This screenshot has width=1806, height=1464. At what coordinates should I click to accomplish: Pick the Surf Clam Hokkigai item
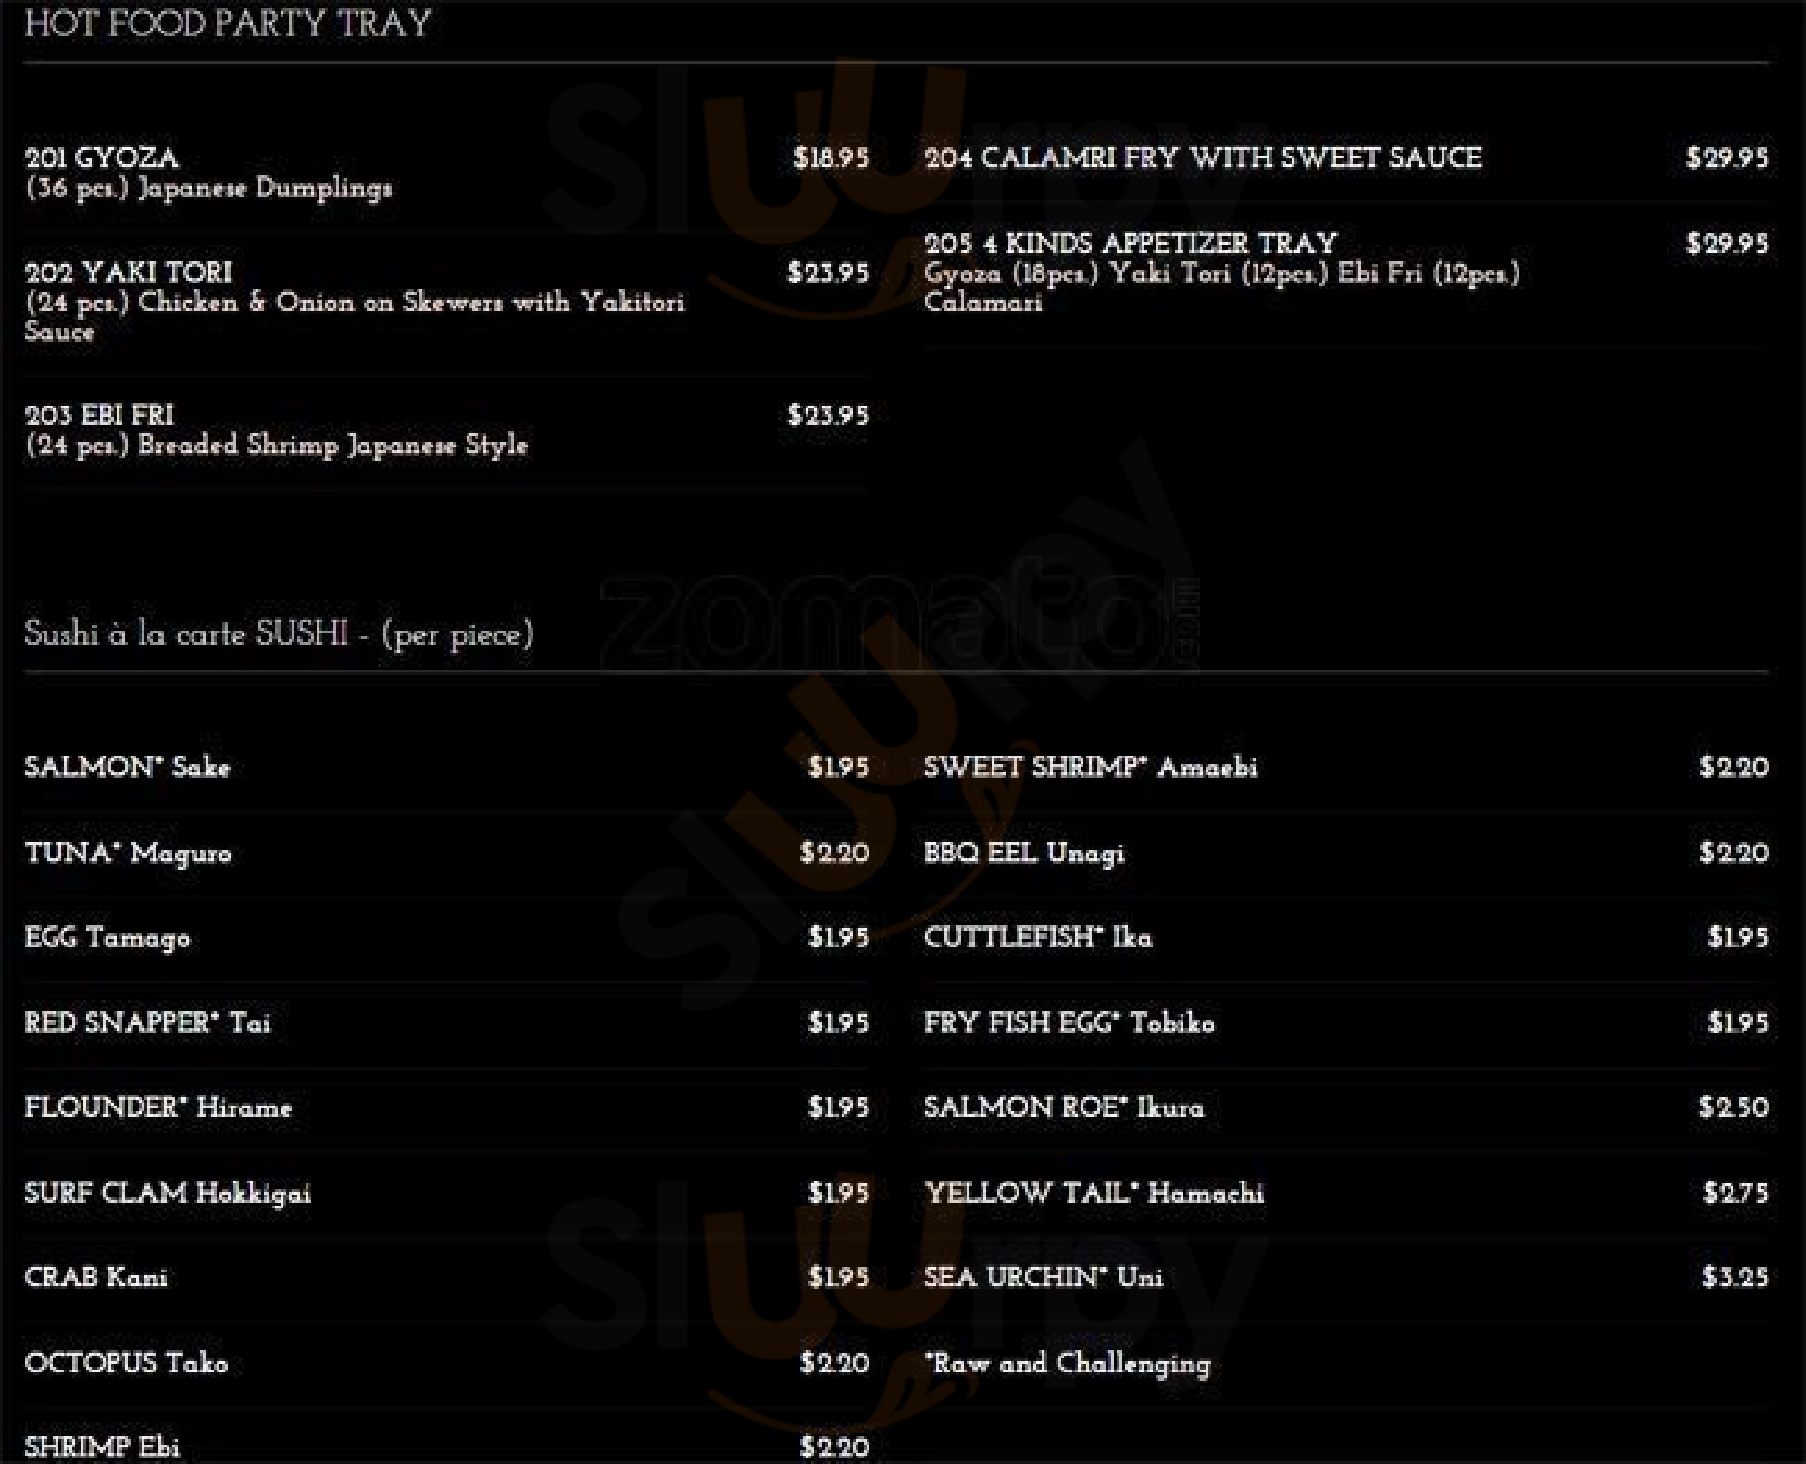tap(167, 1193)
